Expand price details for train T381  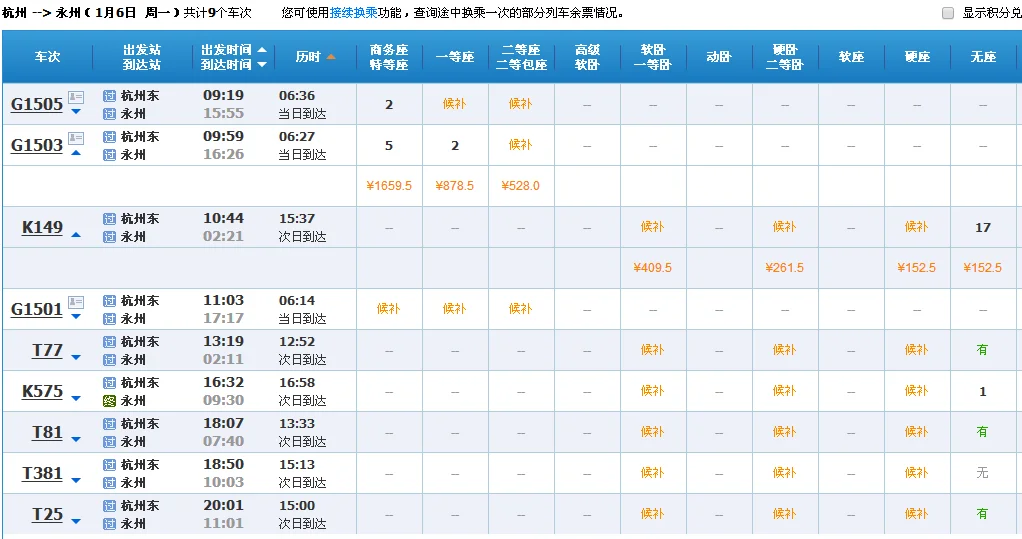(76, 480)
